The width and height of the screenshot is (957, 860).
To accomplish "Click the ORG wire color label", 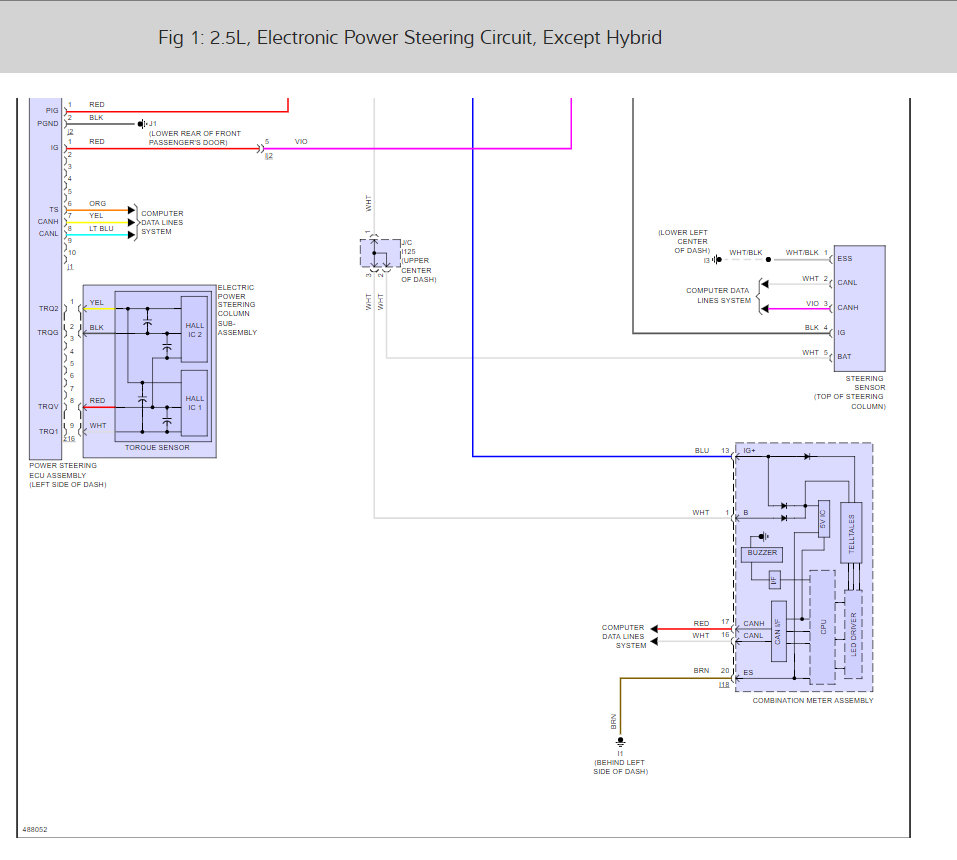I will [98, 204].
